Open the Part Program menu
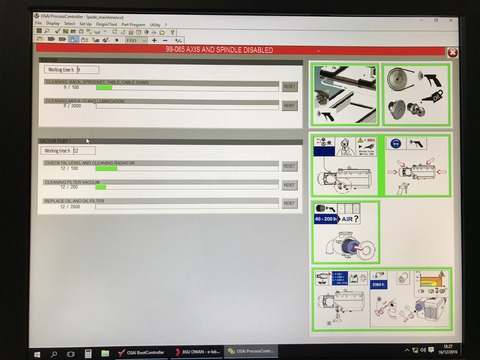This screenshot has height=360, width=480. (x=133, y=25)
